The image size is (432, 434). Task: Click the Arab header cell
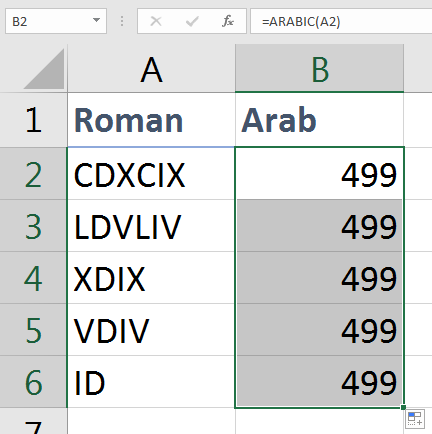coord(319,120)
